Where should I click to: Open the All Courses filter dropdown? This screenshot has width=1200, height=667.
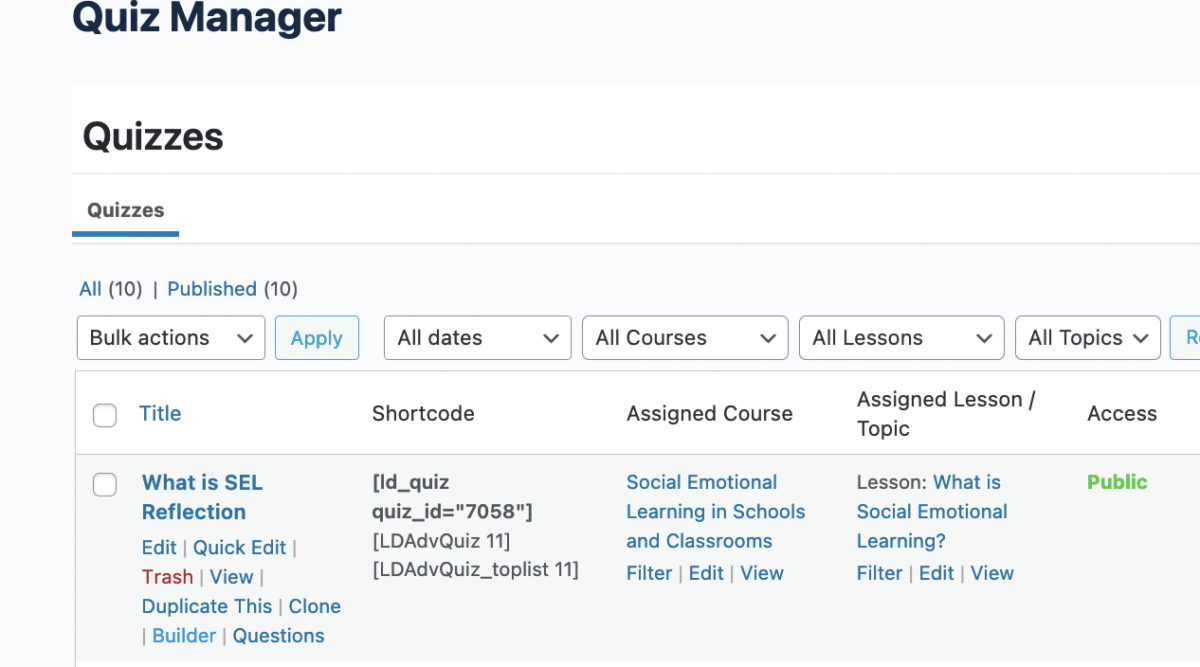(x=685, y=338)
